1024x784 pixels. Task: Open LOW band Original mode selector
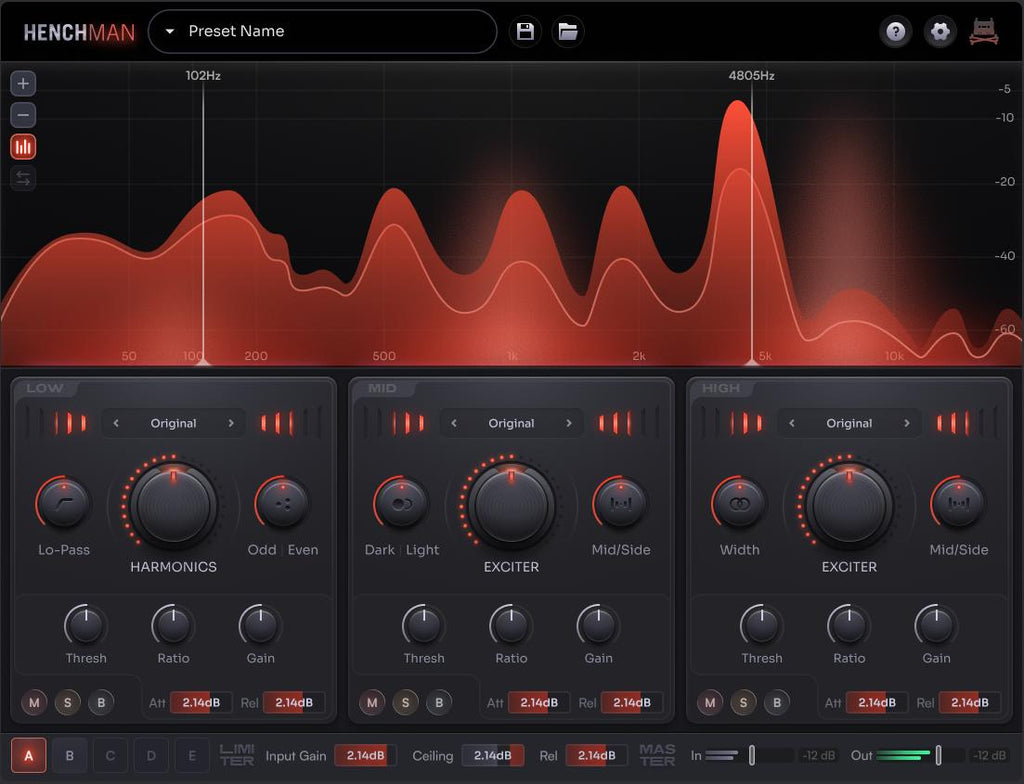click(173, 423)
